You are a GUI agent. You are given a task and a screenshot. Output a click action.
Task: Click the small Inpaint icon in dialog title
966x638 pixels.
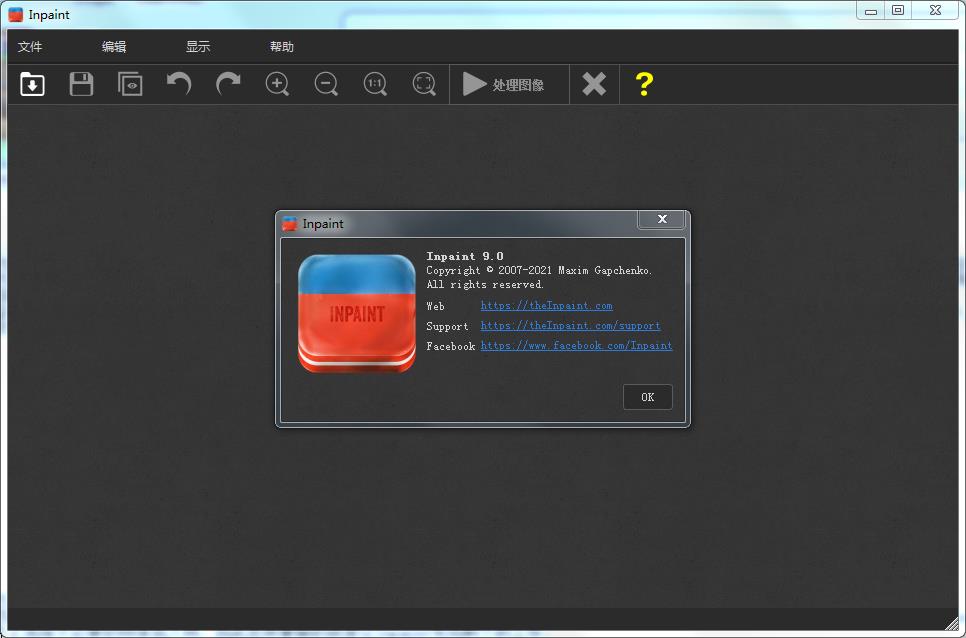click(x=290, y=224)
